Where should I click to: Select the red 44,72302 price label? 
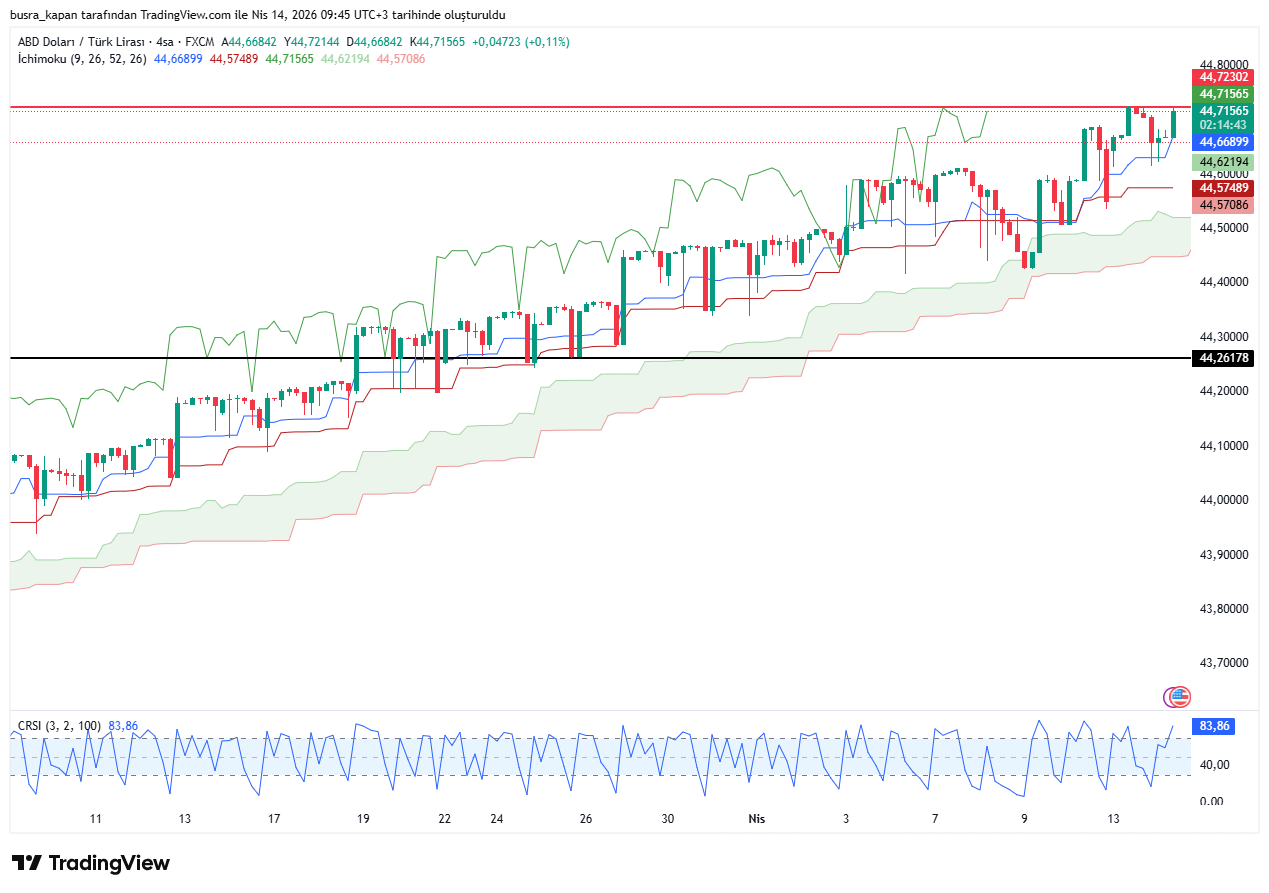1223,77
